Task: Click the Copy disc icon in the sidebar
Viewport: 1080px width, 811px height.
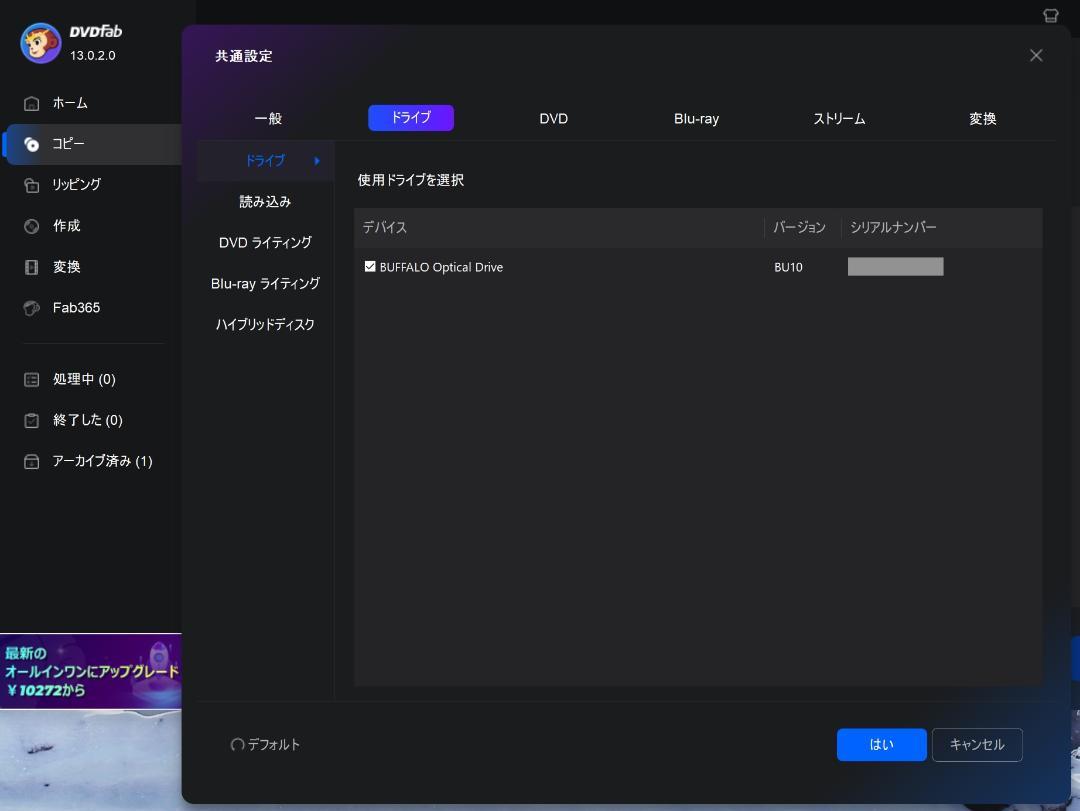Action: 32,144
